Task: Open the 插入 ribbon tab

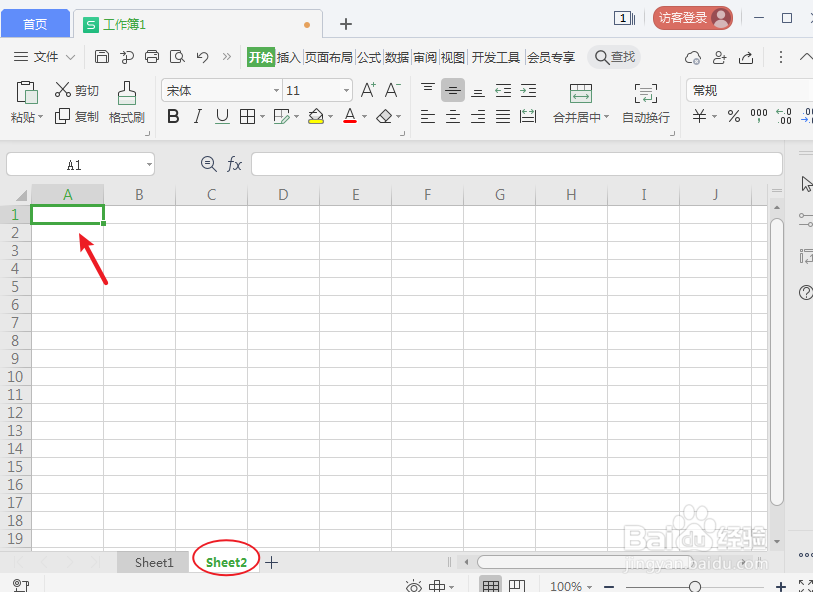Action: (289, 57)
